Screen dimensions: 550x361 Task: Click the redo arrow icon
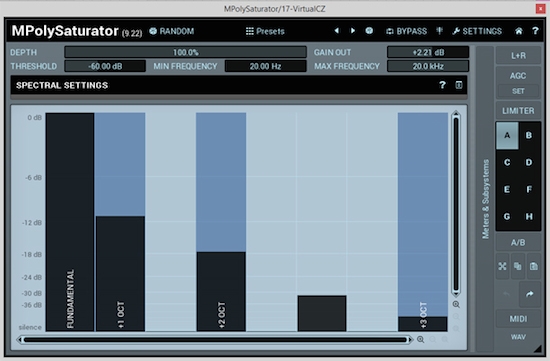pos(530,294)
